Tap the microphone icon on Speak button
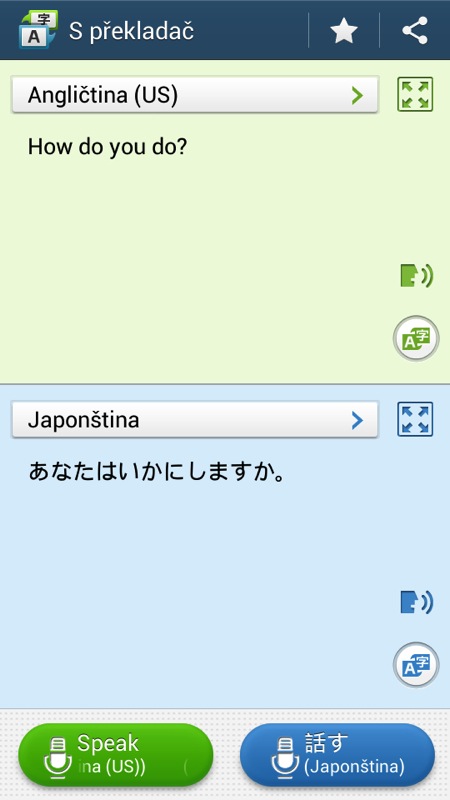The width and height of the screenshot is (450, 800). [58, 757]
